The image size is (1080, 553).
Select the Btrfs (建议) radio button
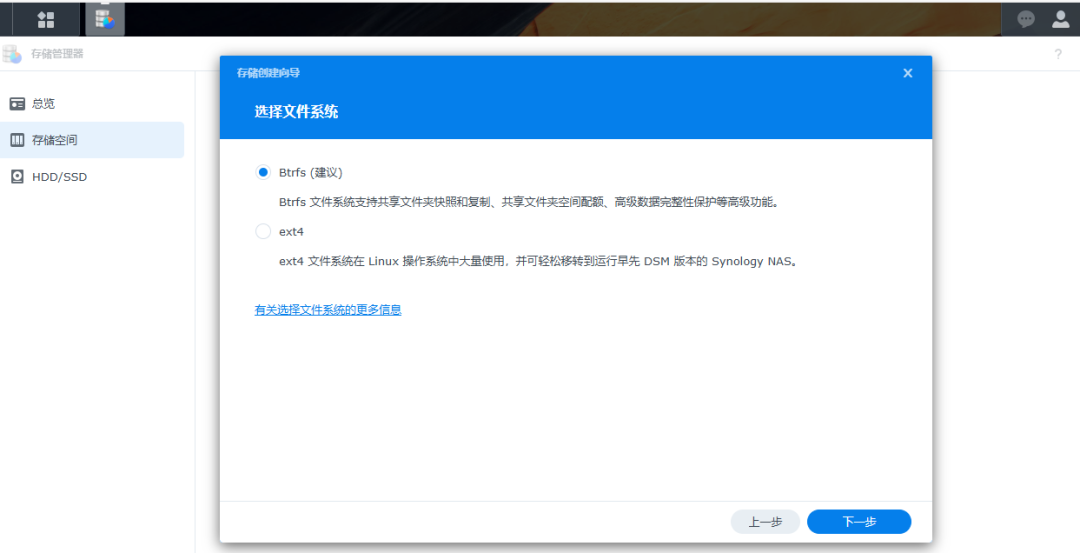pos(263,172)
